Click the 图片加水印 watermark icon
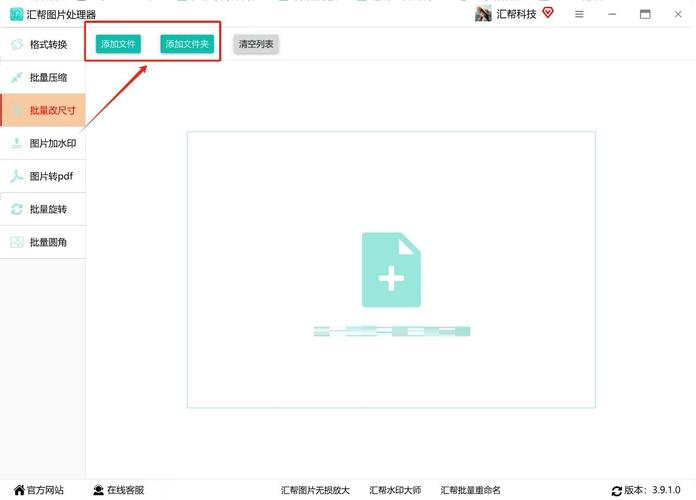Image resolution: width=696 pixels, height=500 pixels. coord(17,144)
